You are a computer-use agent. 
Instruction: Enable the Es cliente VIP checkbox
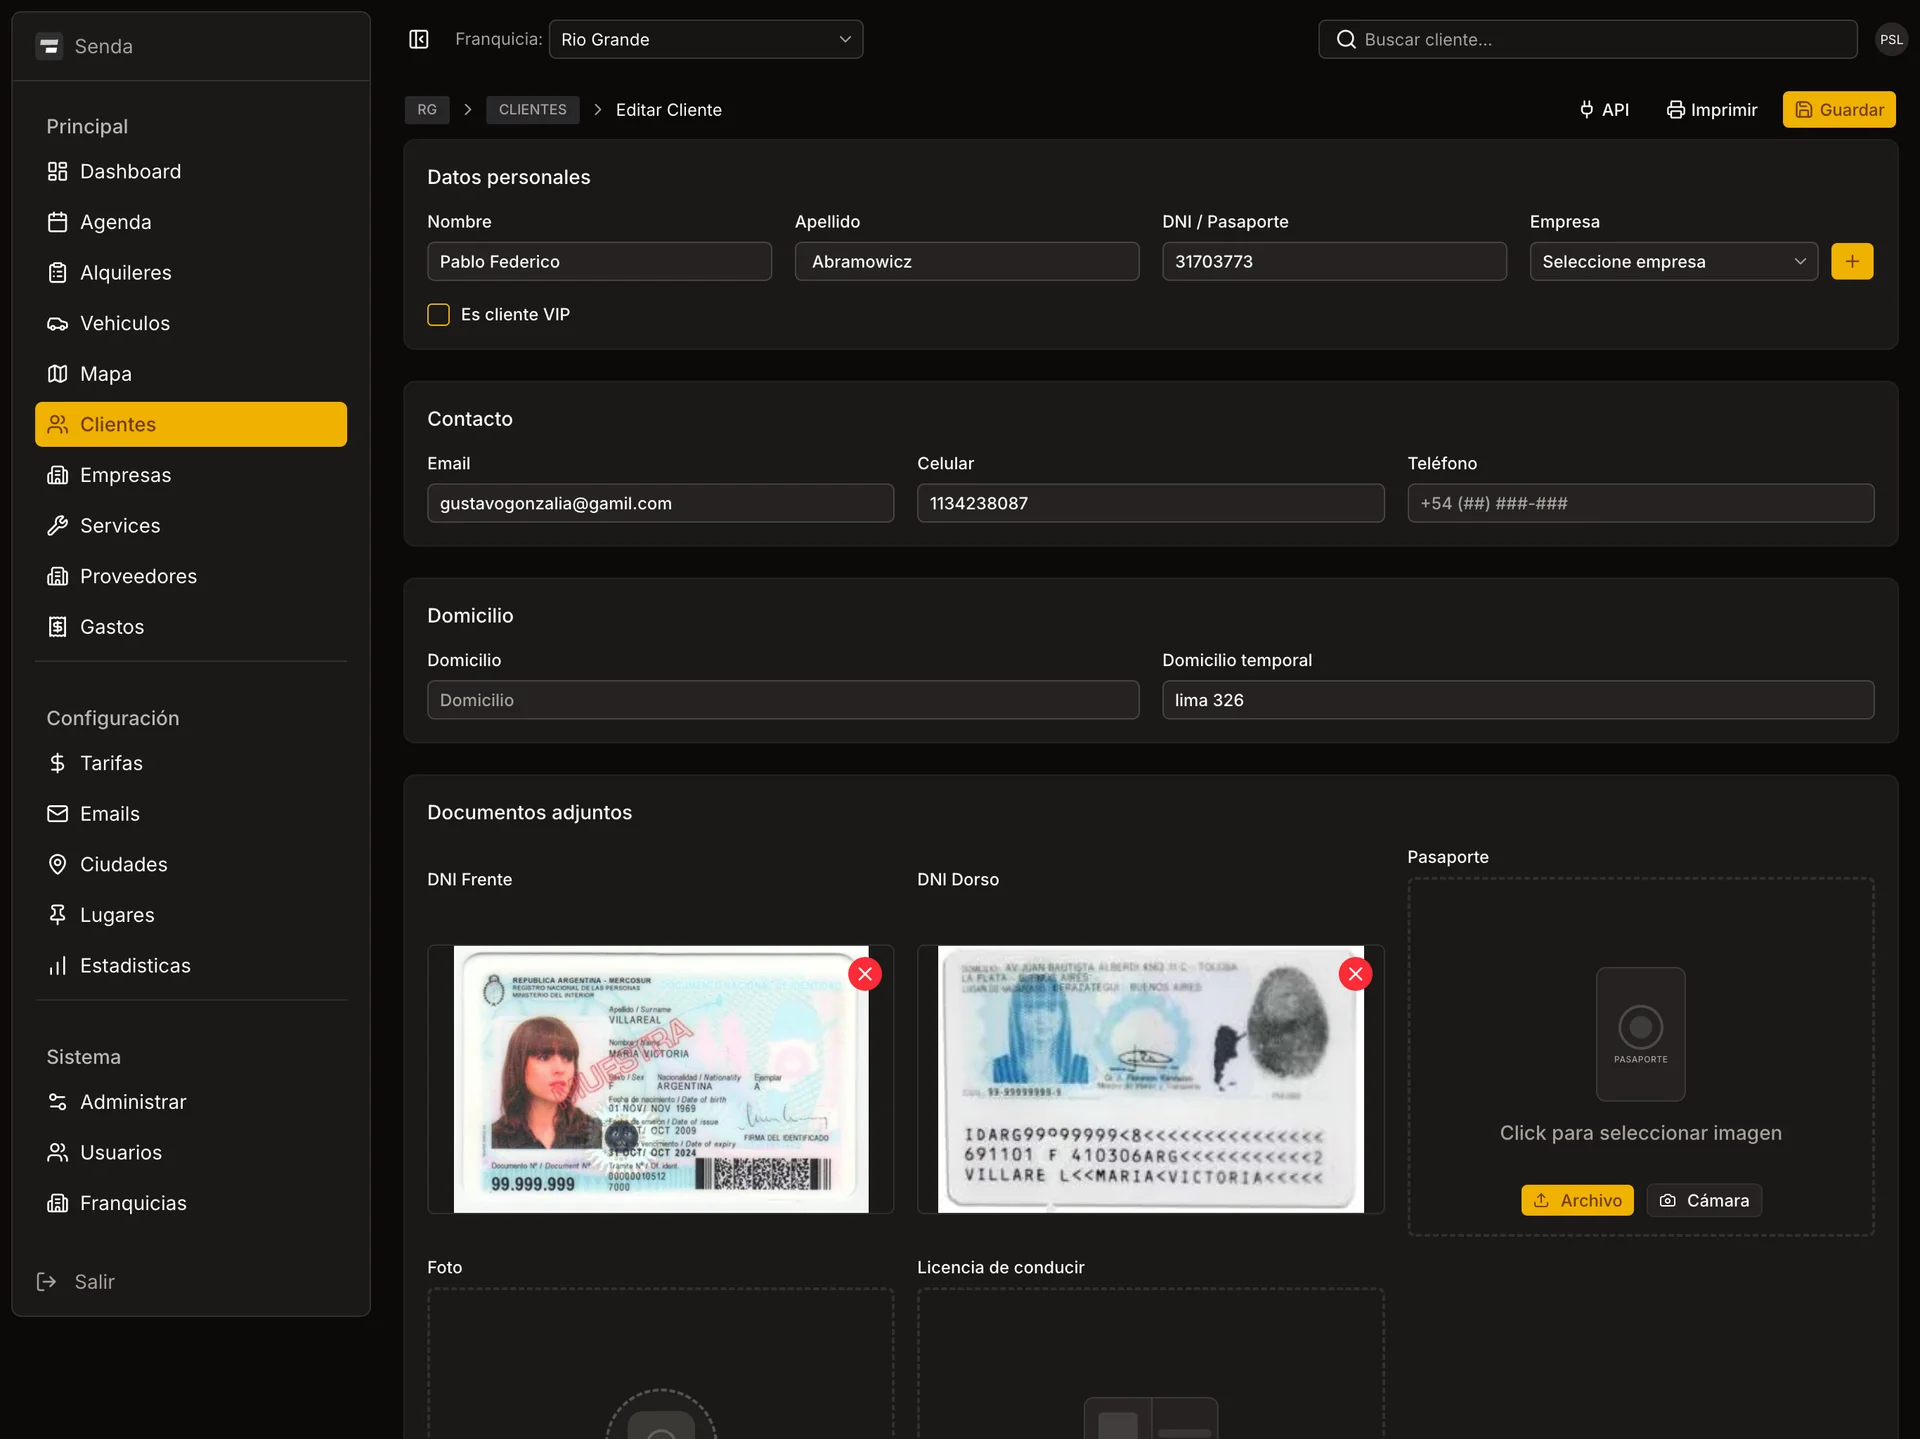point(438,314)
